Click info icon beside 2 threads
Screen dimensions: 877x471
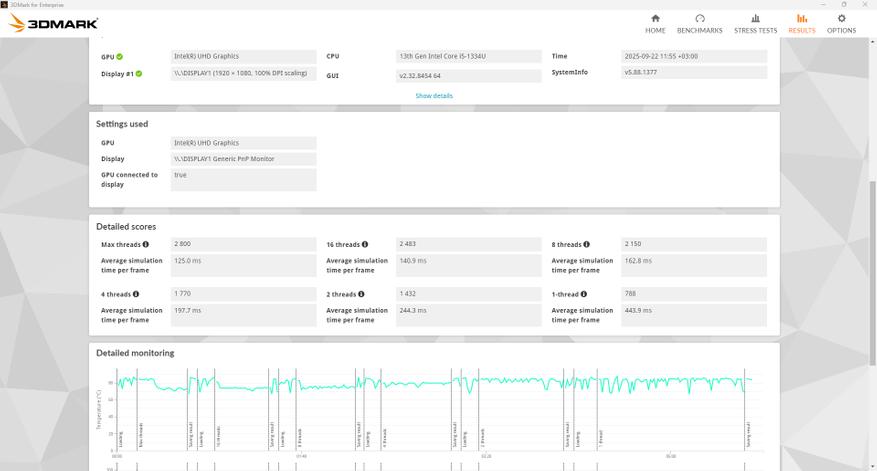pos(361,294)
